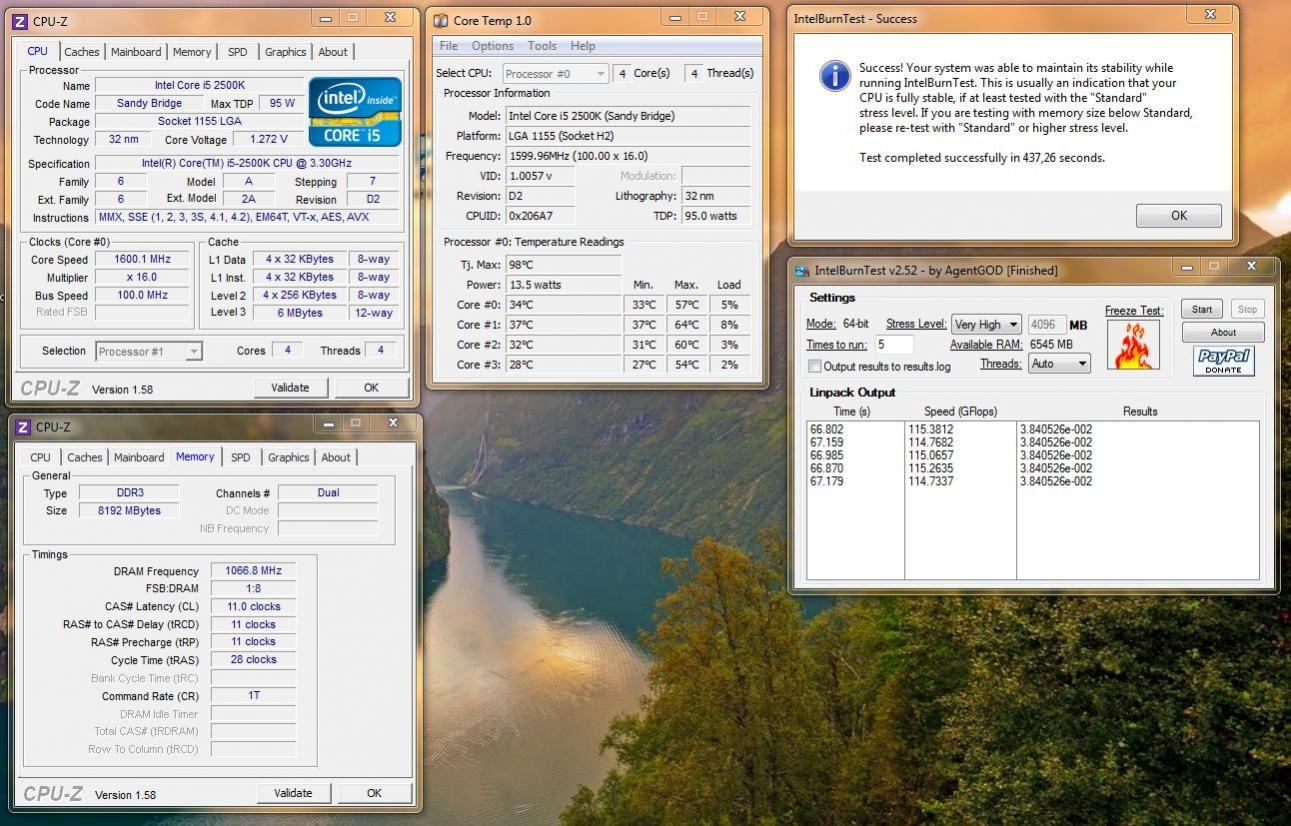The height and width of the screenshot is (826, 1291).
Task: Click the CAS# Latency 11.0 clocks value
Action: click(253, 607)
